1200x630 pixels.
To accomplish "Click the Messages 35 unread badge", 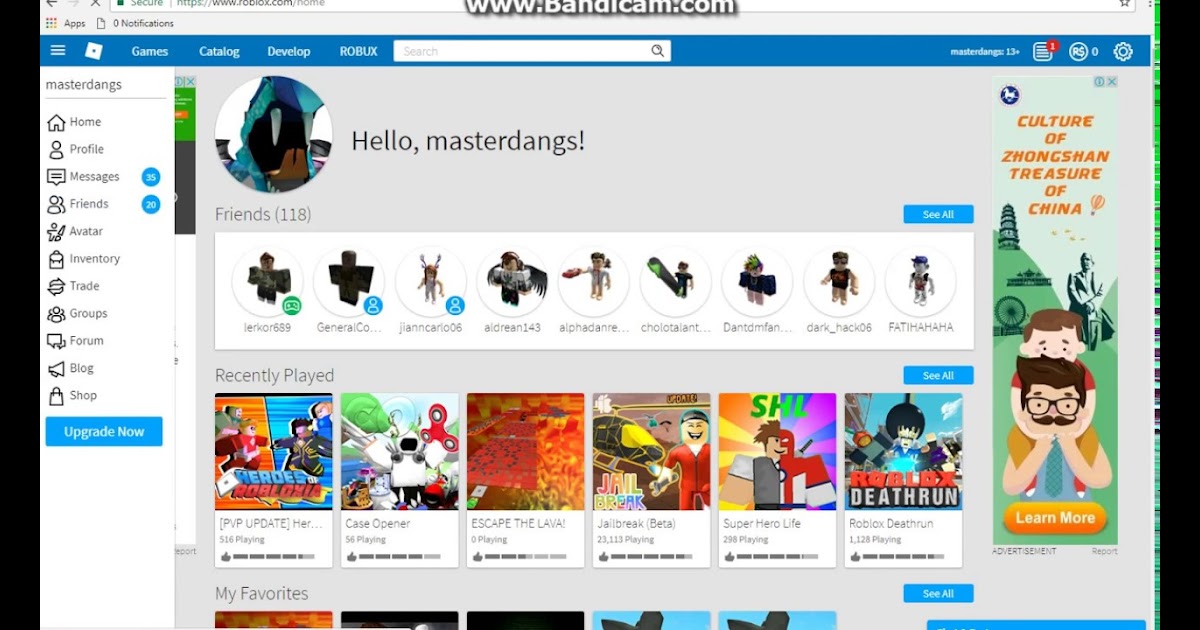I will 151,178.
